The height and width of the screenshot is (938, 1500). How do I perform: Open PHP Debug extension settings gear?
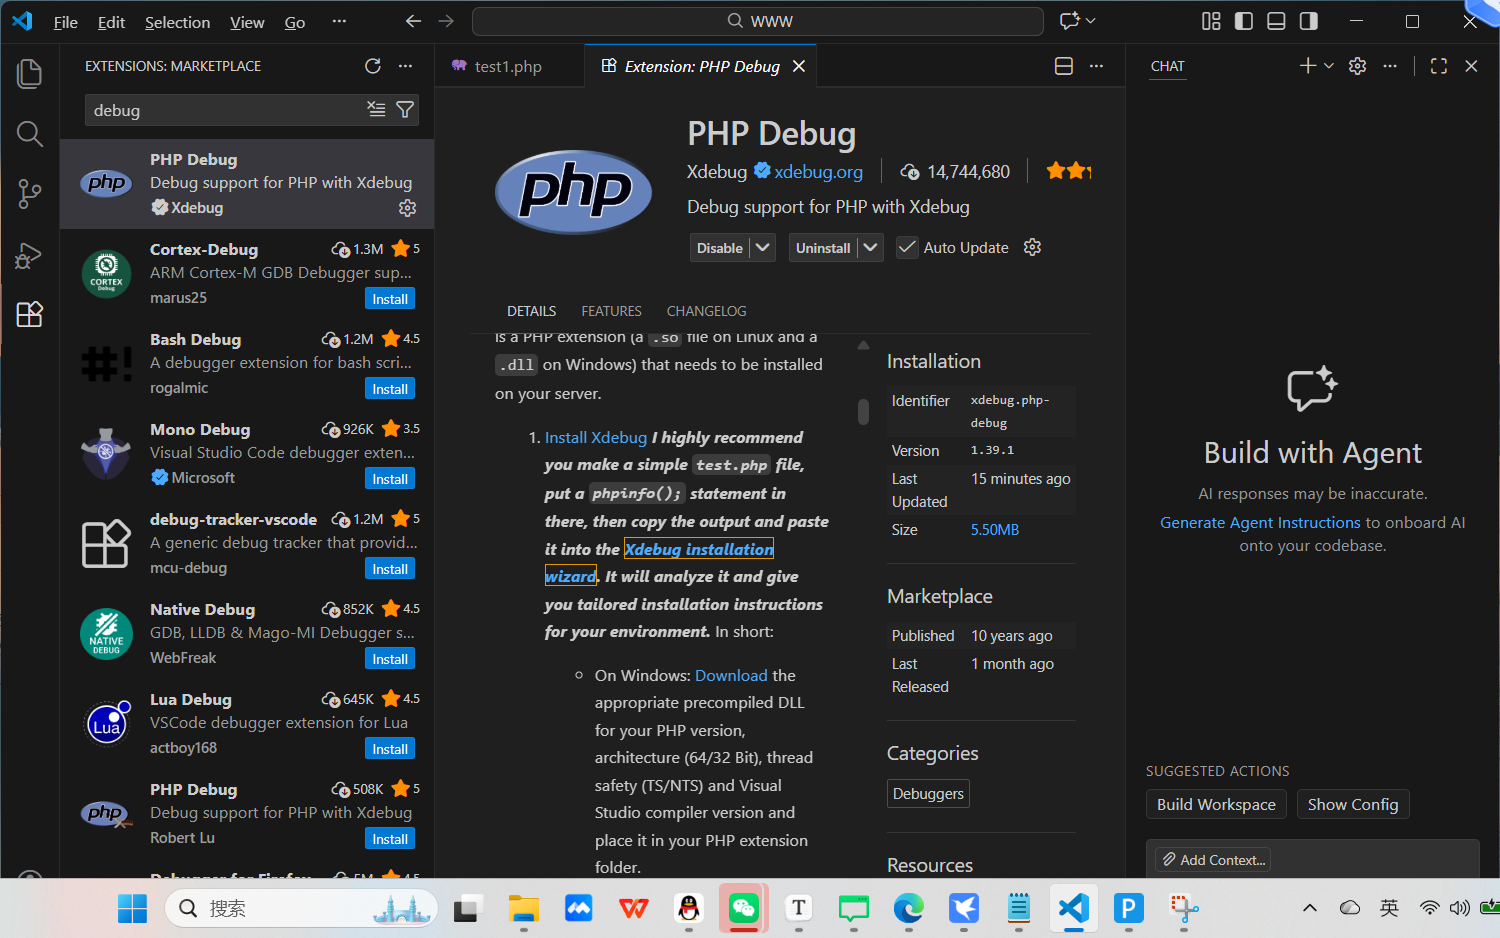click(x=1033, y=247)
